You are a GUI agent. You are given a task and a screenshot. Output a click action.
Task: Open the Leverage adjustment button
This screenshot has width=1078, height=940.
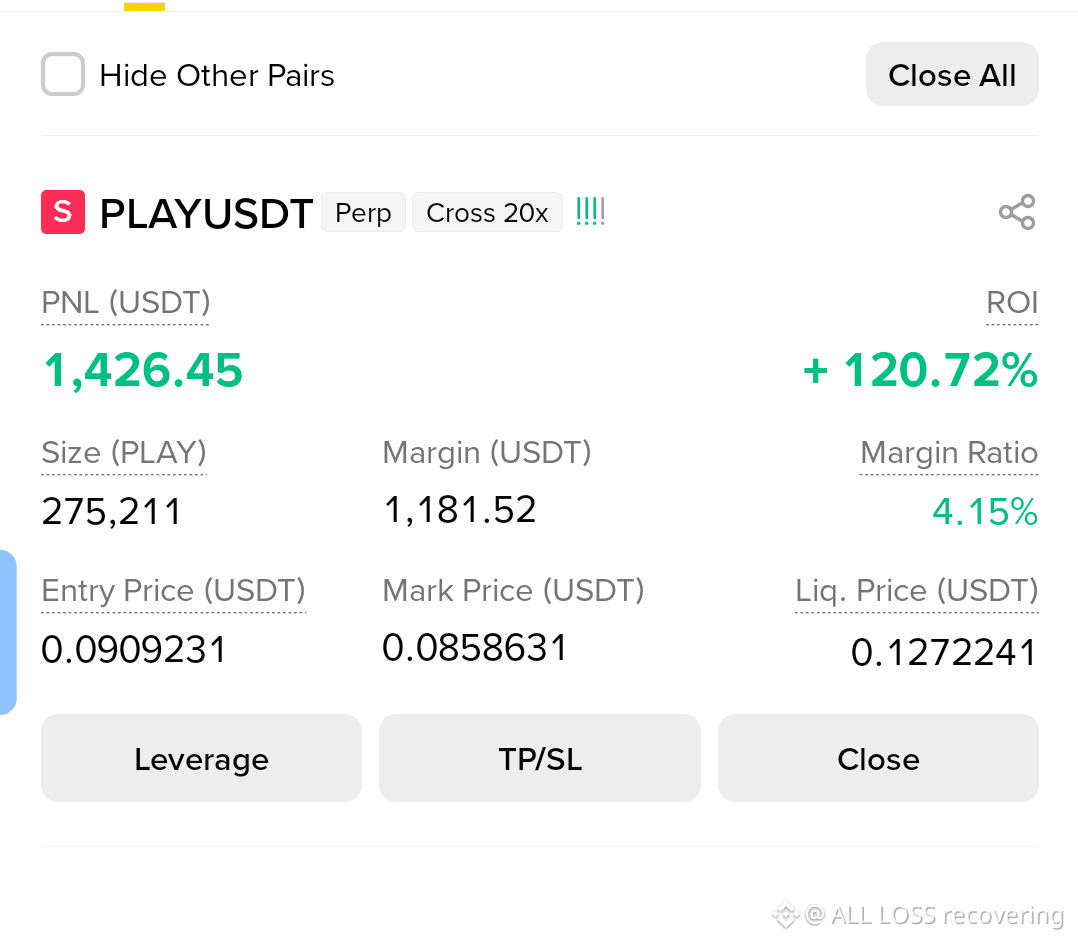[201, 758]
